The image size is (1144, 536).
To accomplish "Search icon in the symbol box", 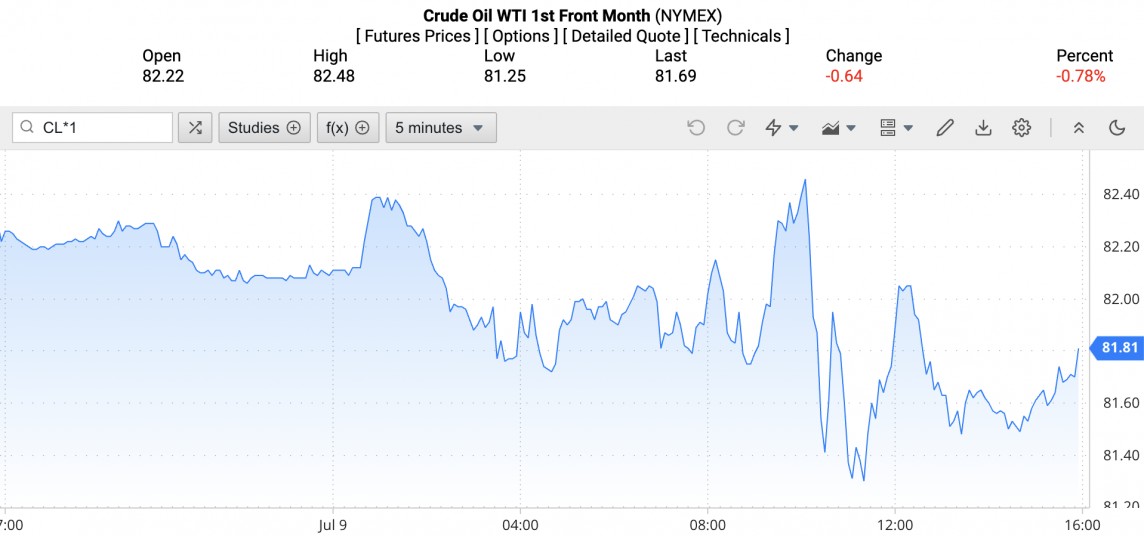I will [x=28, y=128].
